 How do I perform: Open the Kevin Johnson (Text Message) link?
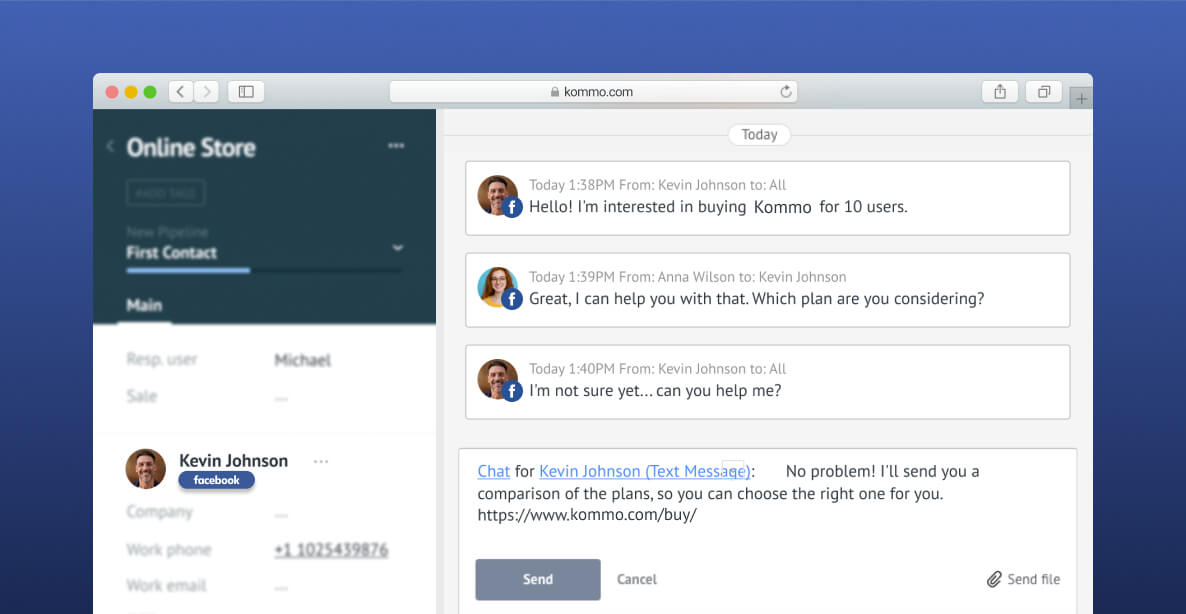pos(644,471)
